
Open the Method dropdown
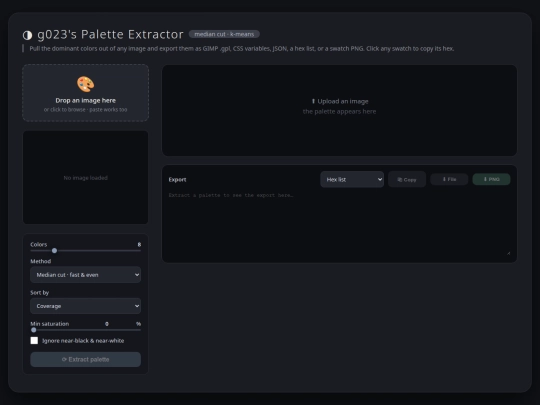pyautogui.click(x=85, y=275)
